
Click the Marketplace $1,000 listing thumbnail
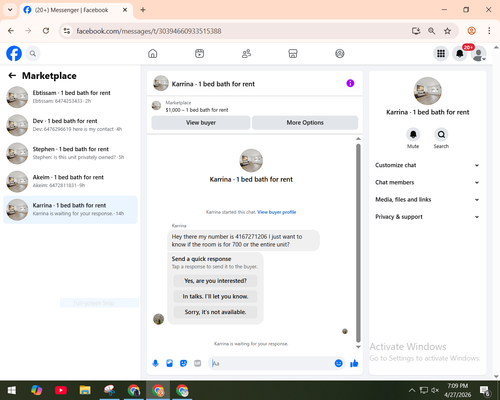tap(156, 106)
